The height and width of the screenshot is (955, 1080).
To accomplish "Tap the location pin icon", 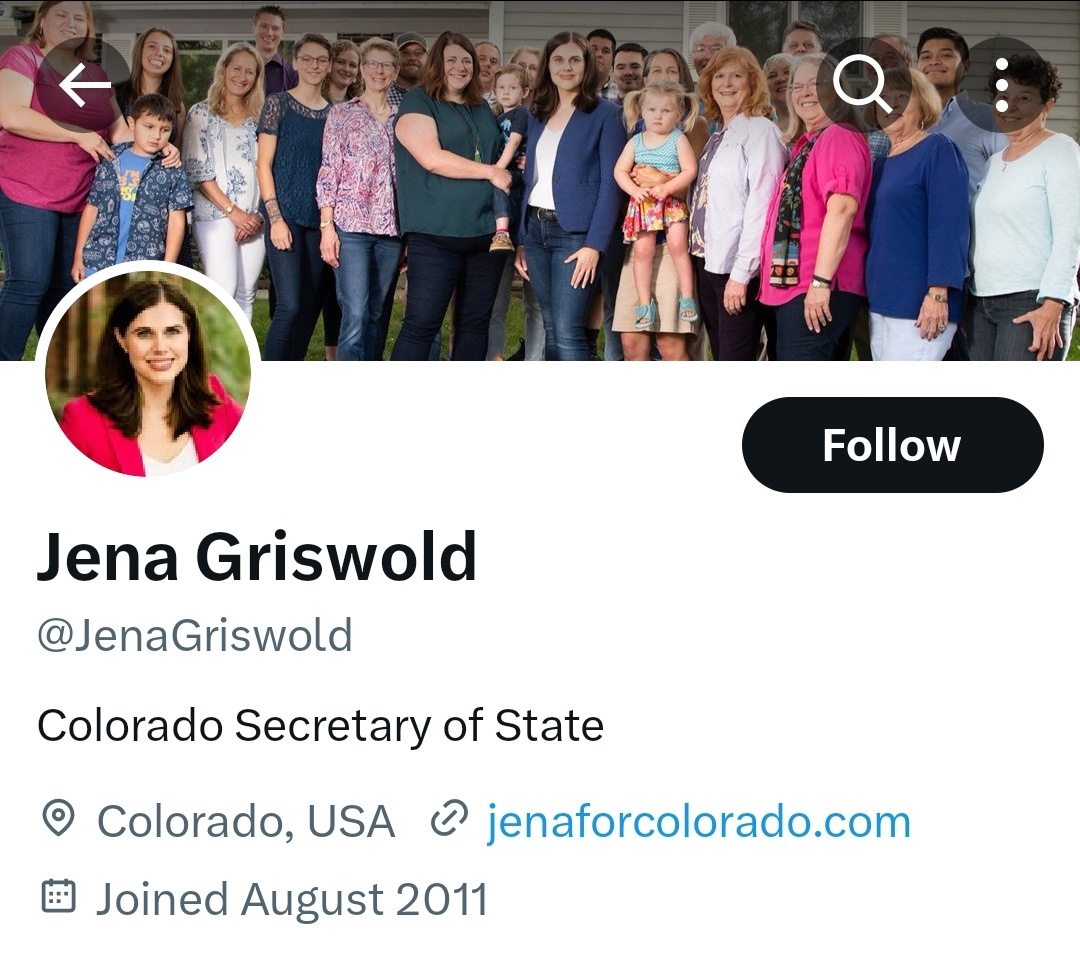I will tap(58, 818).
